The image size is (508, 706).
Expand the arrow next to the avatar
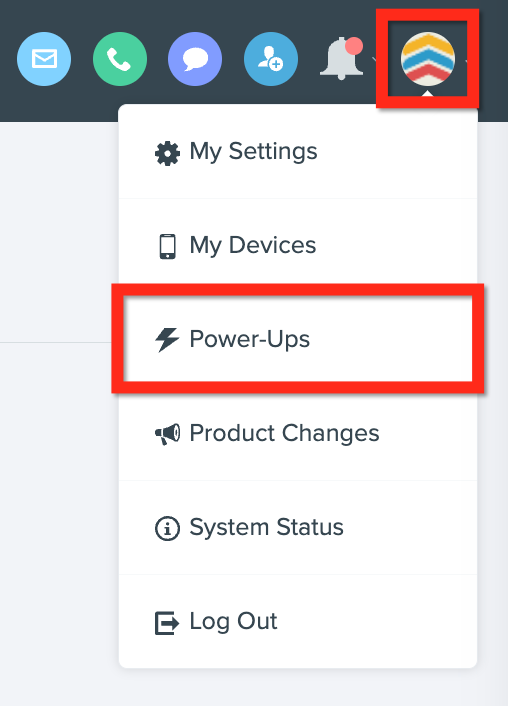pyautogui.click(x=467, y=60)
